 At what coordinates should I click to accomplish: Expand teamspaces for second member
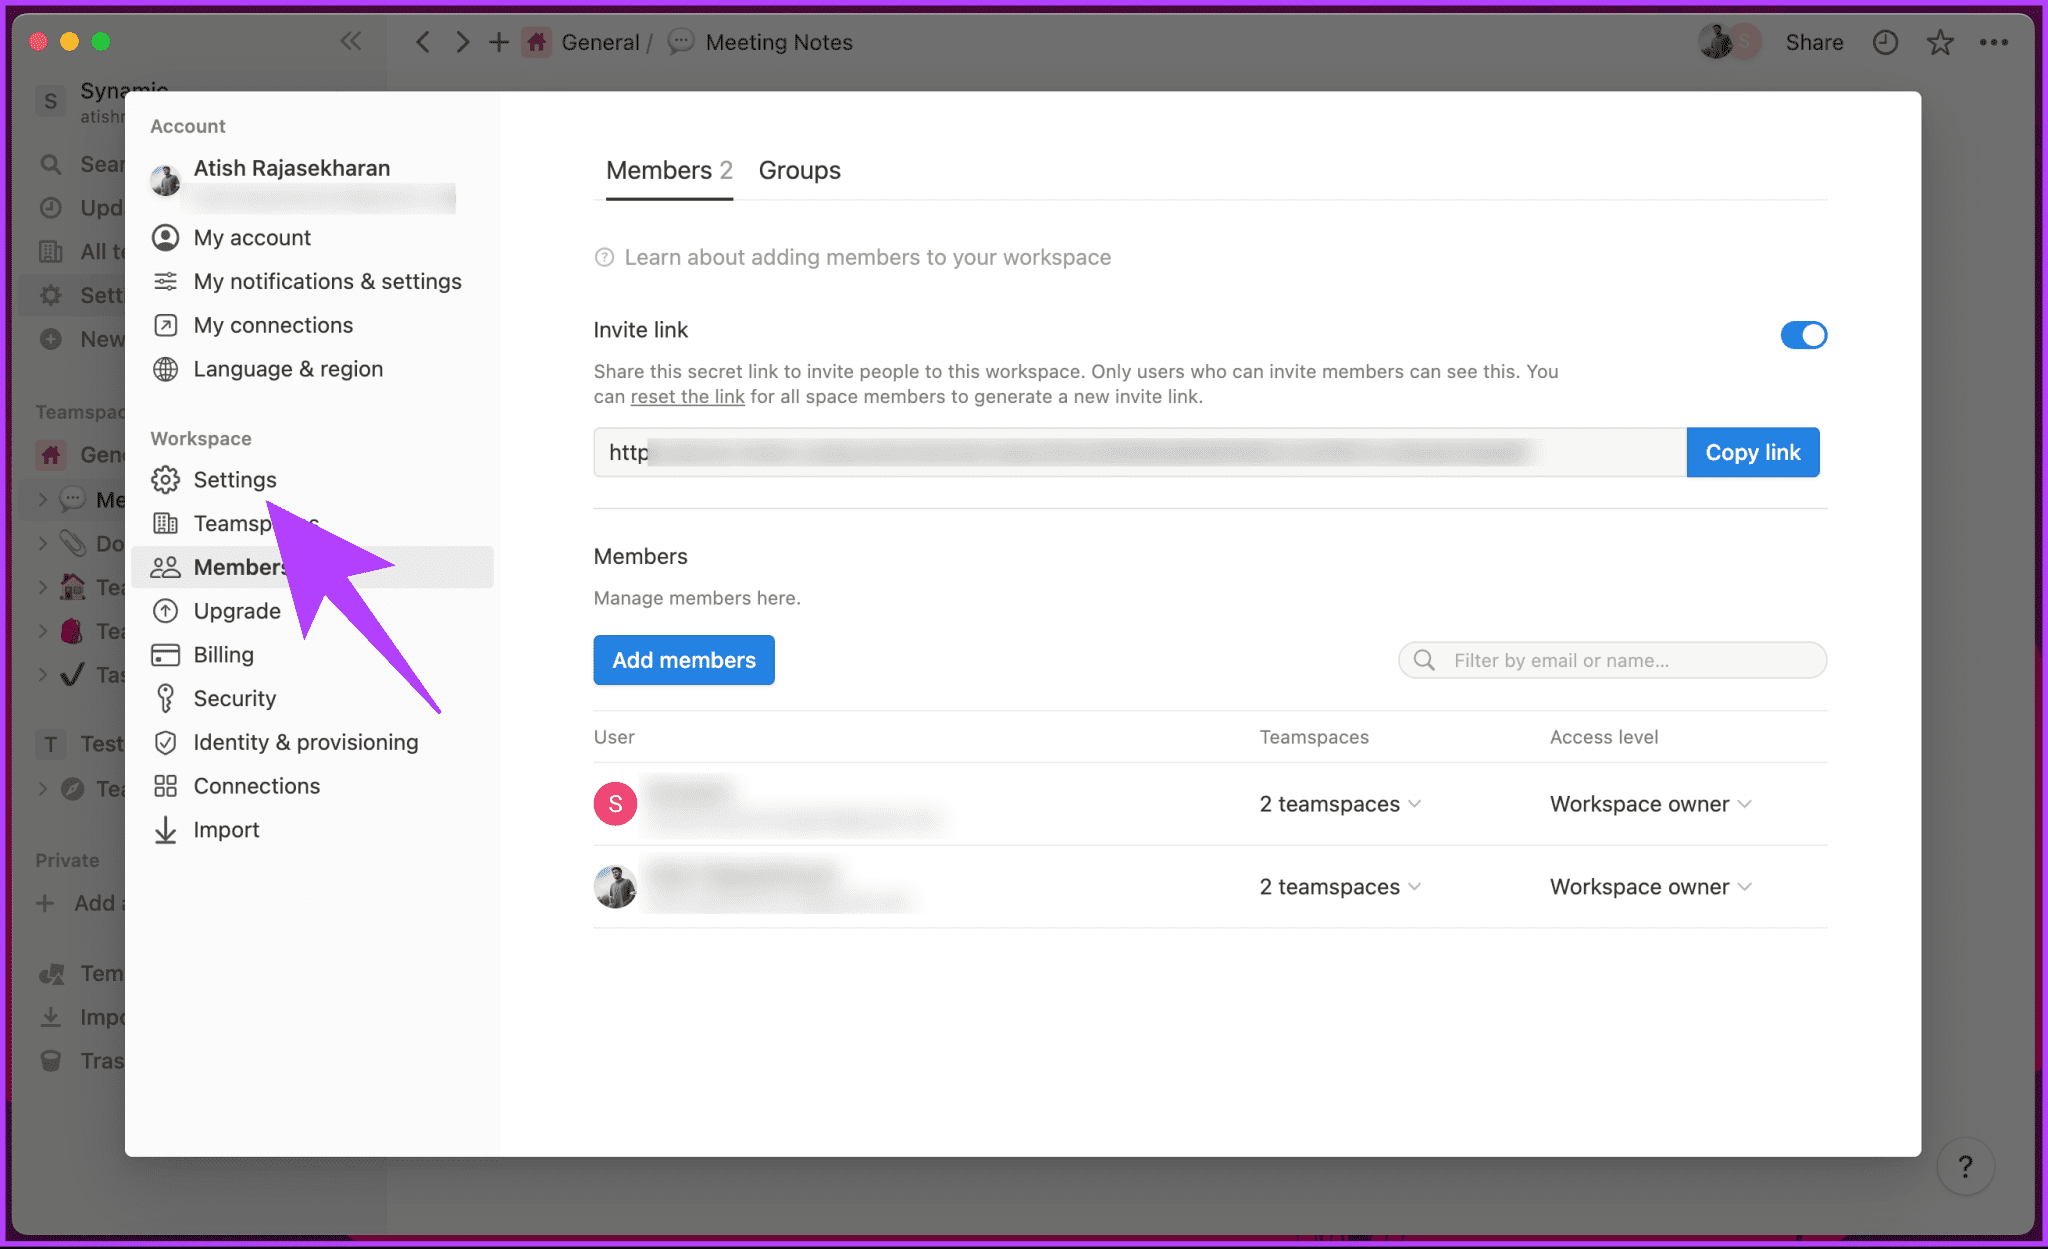(1341, 886)
